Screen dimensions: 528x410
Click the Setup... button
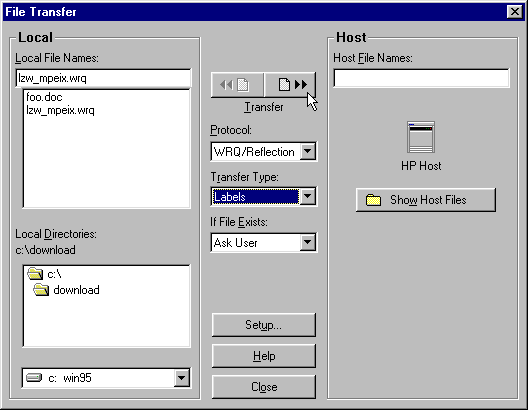point(264,325)
